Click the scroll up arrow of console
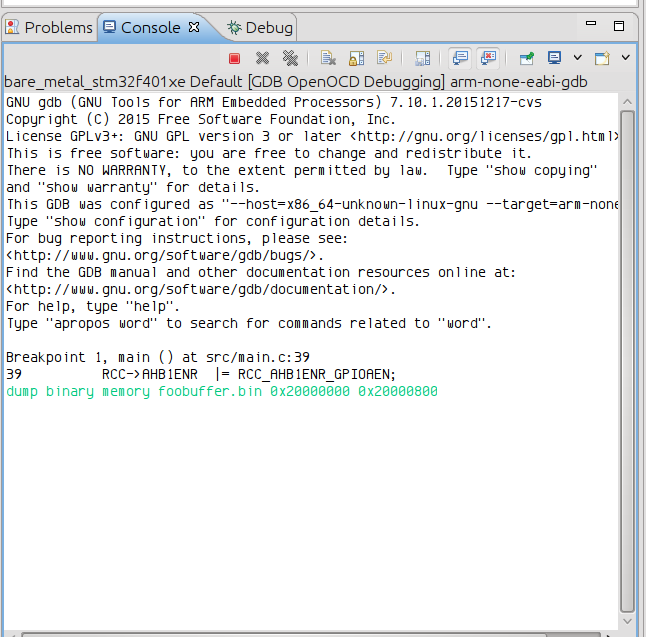Screen dimensions: 646x637 click(x=627, y=102)
